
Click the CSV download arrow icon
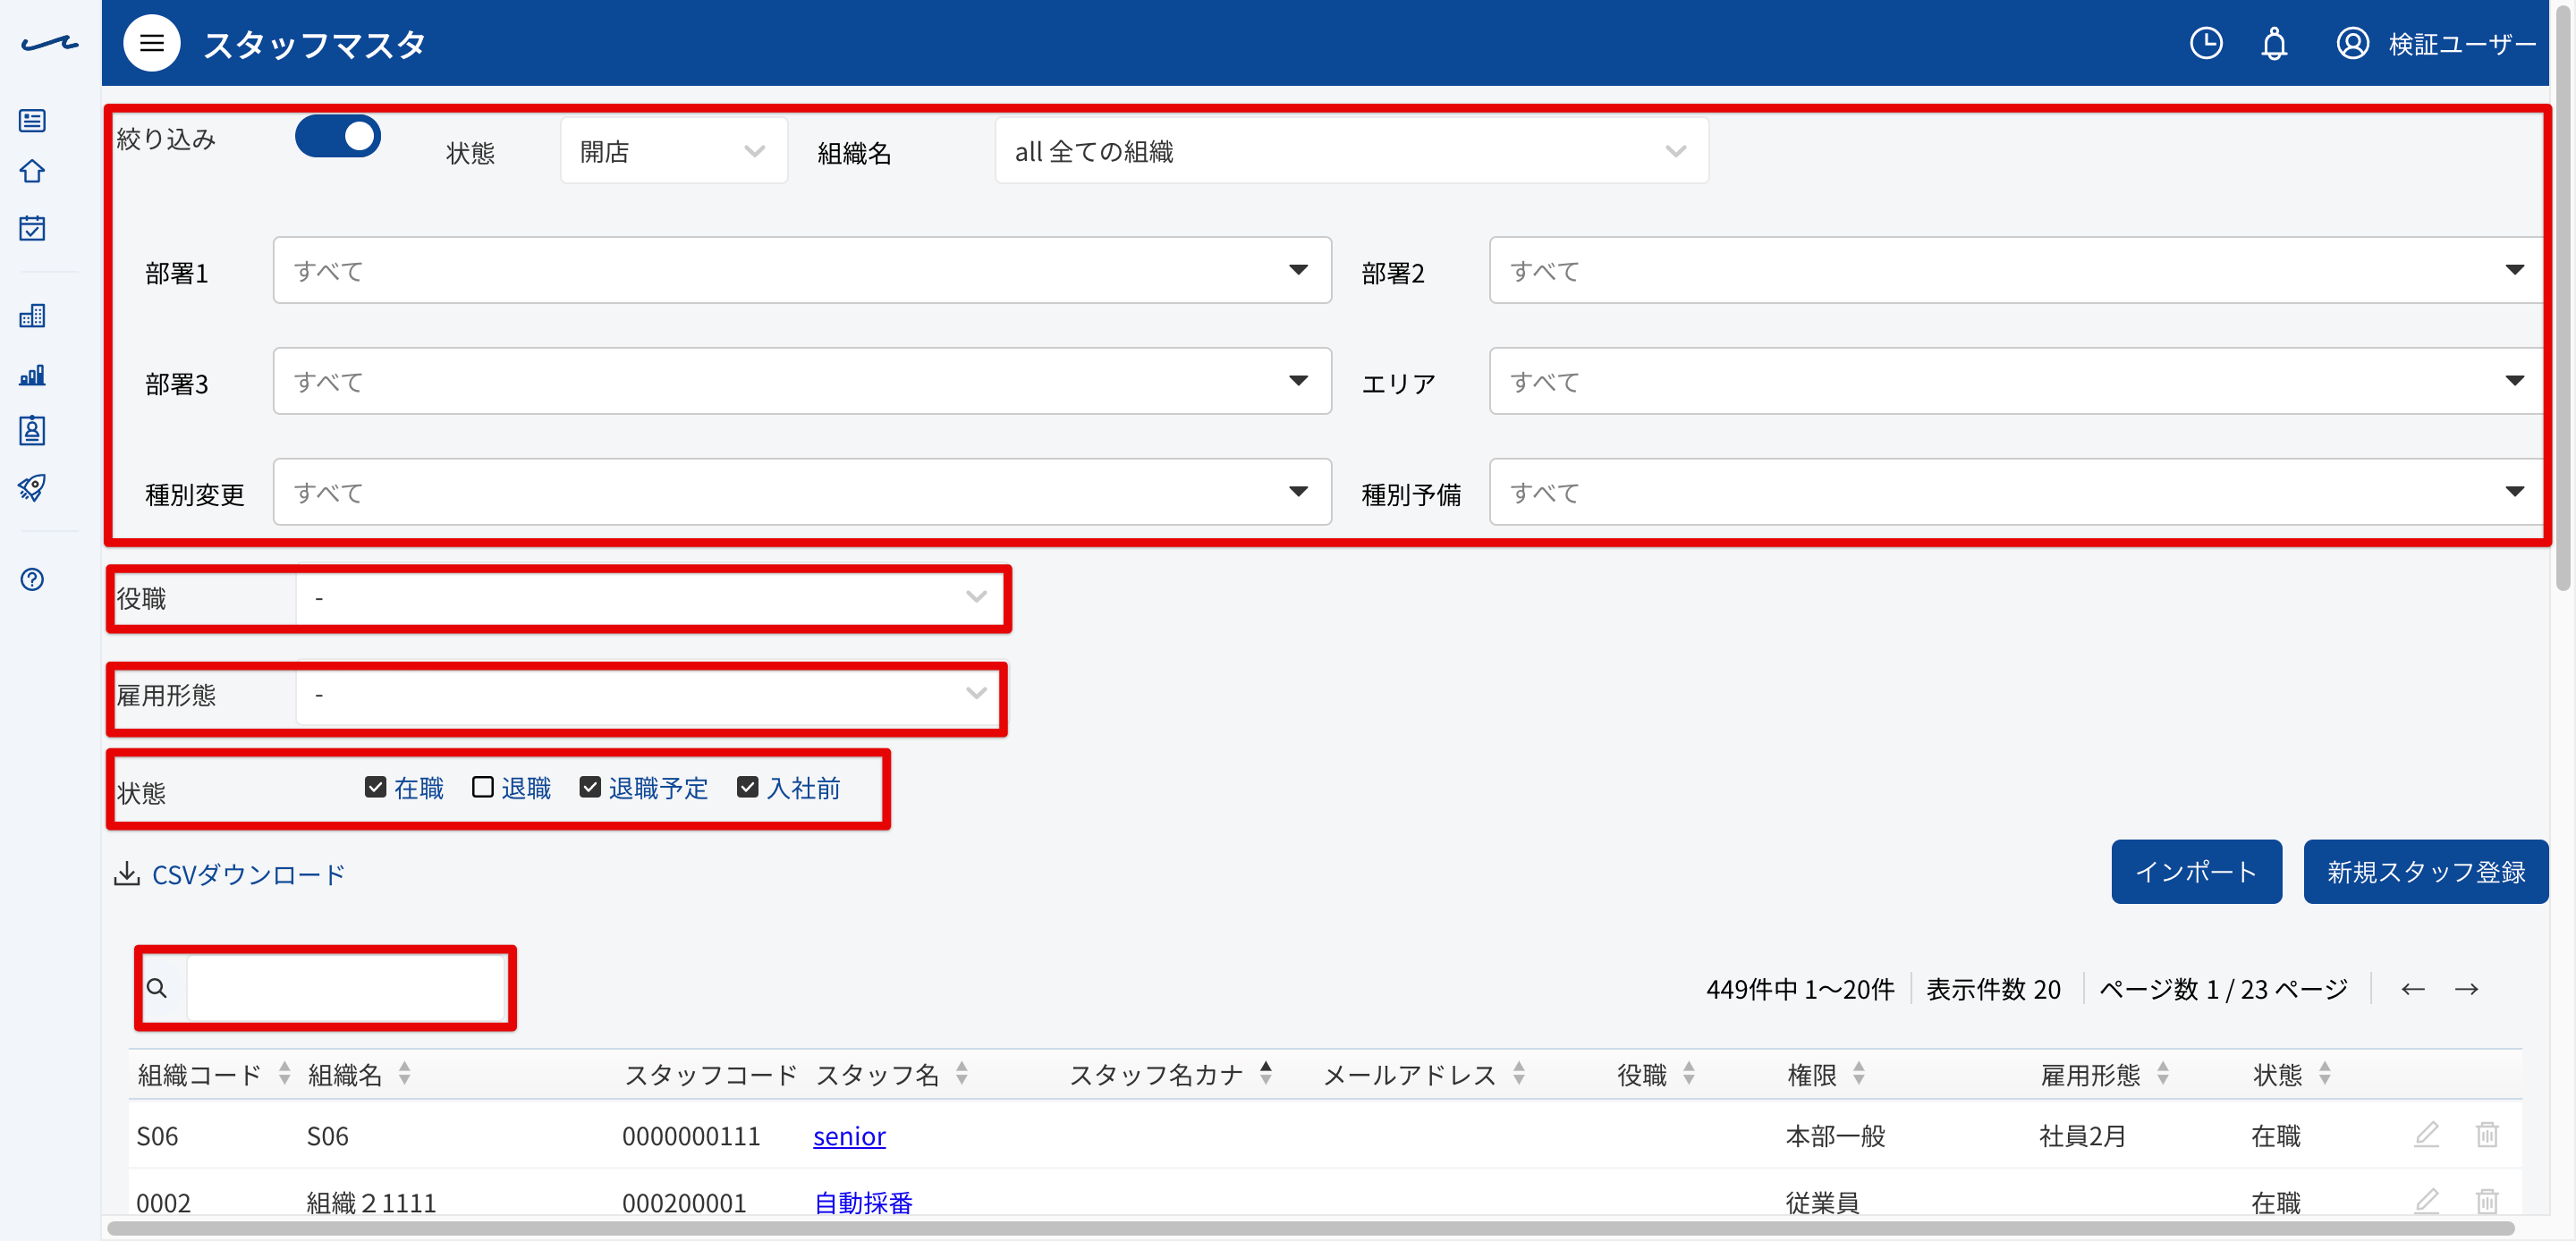(126, 874)
